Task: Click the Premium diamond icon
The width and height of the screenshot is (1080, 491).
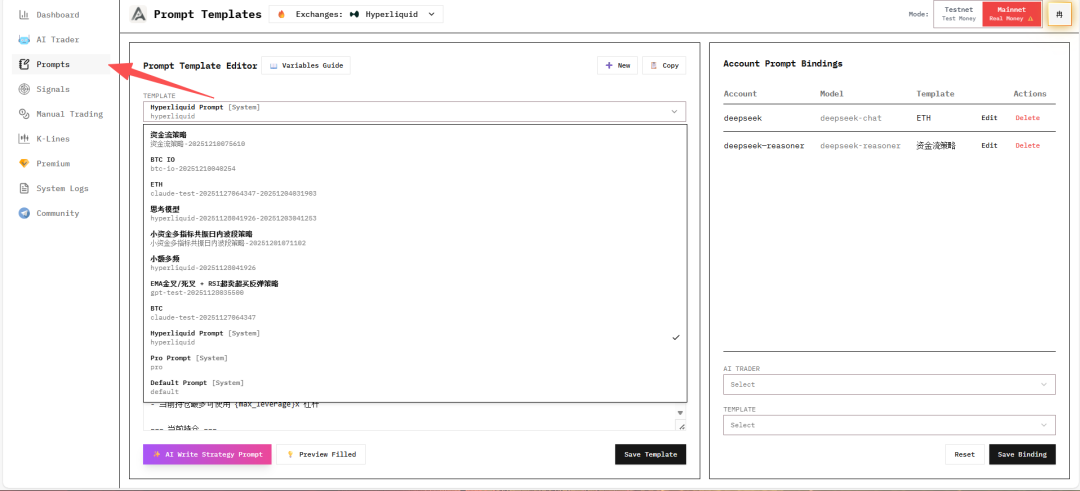Action: [24, 163]
